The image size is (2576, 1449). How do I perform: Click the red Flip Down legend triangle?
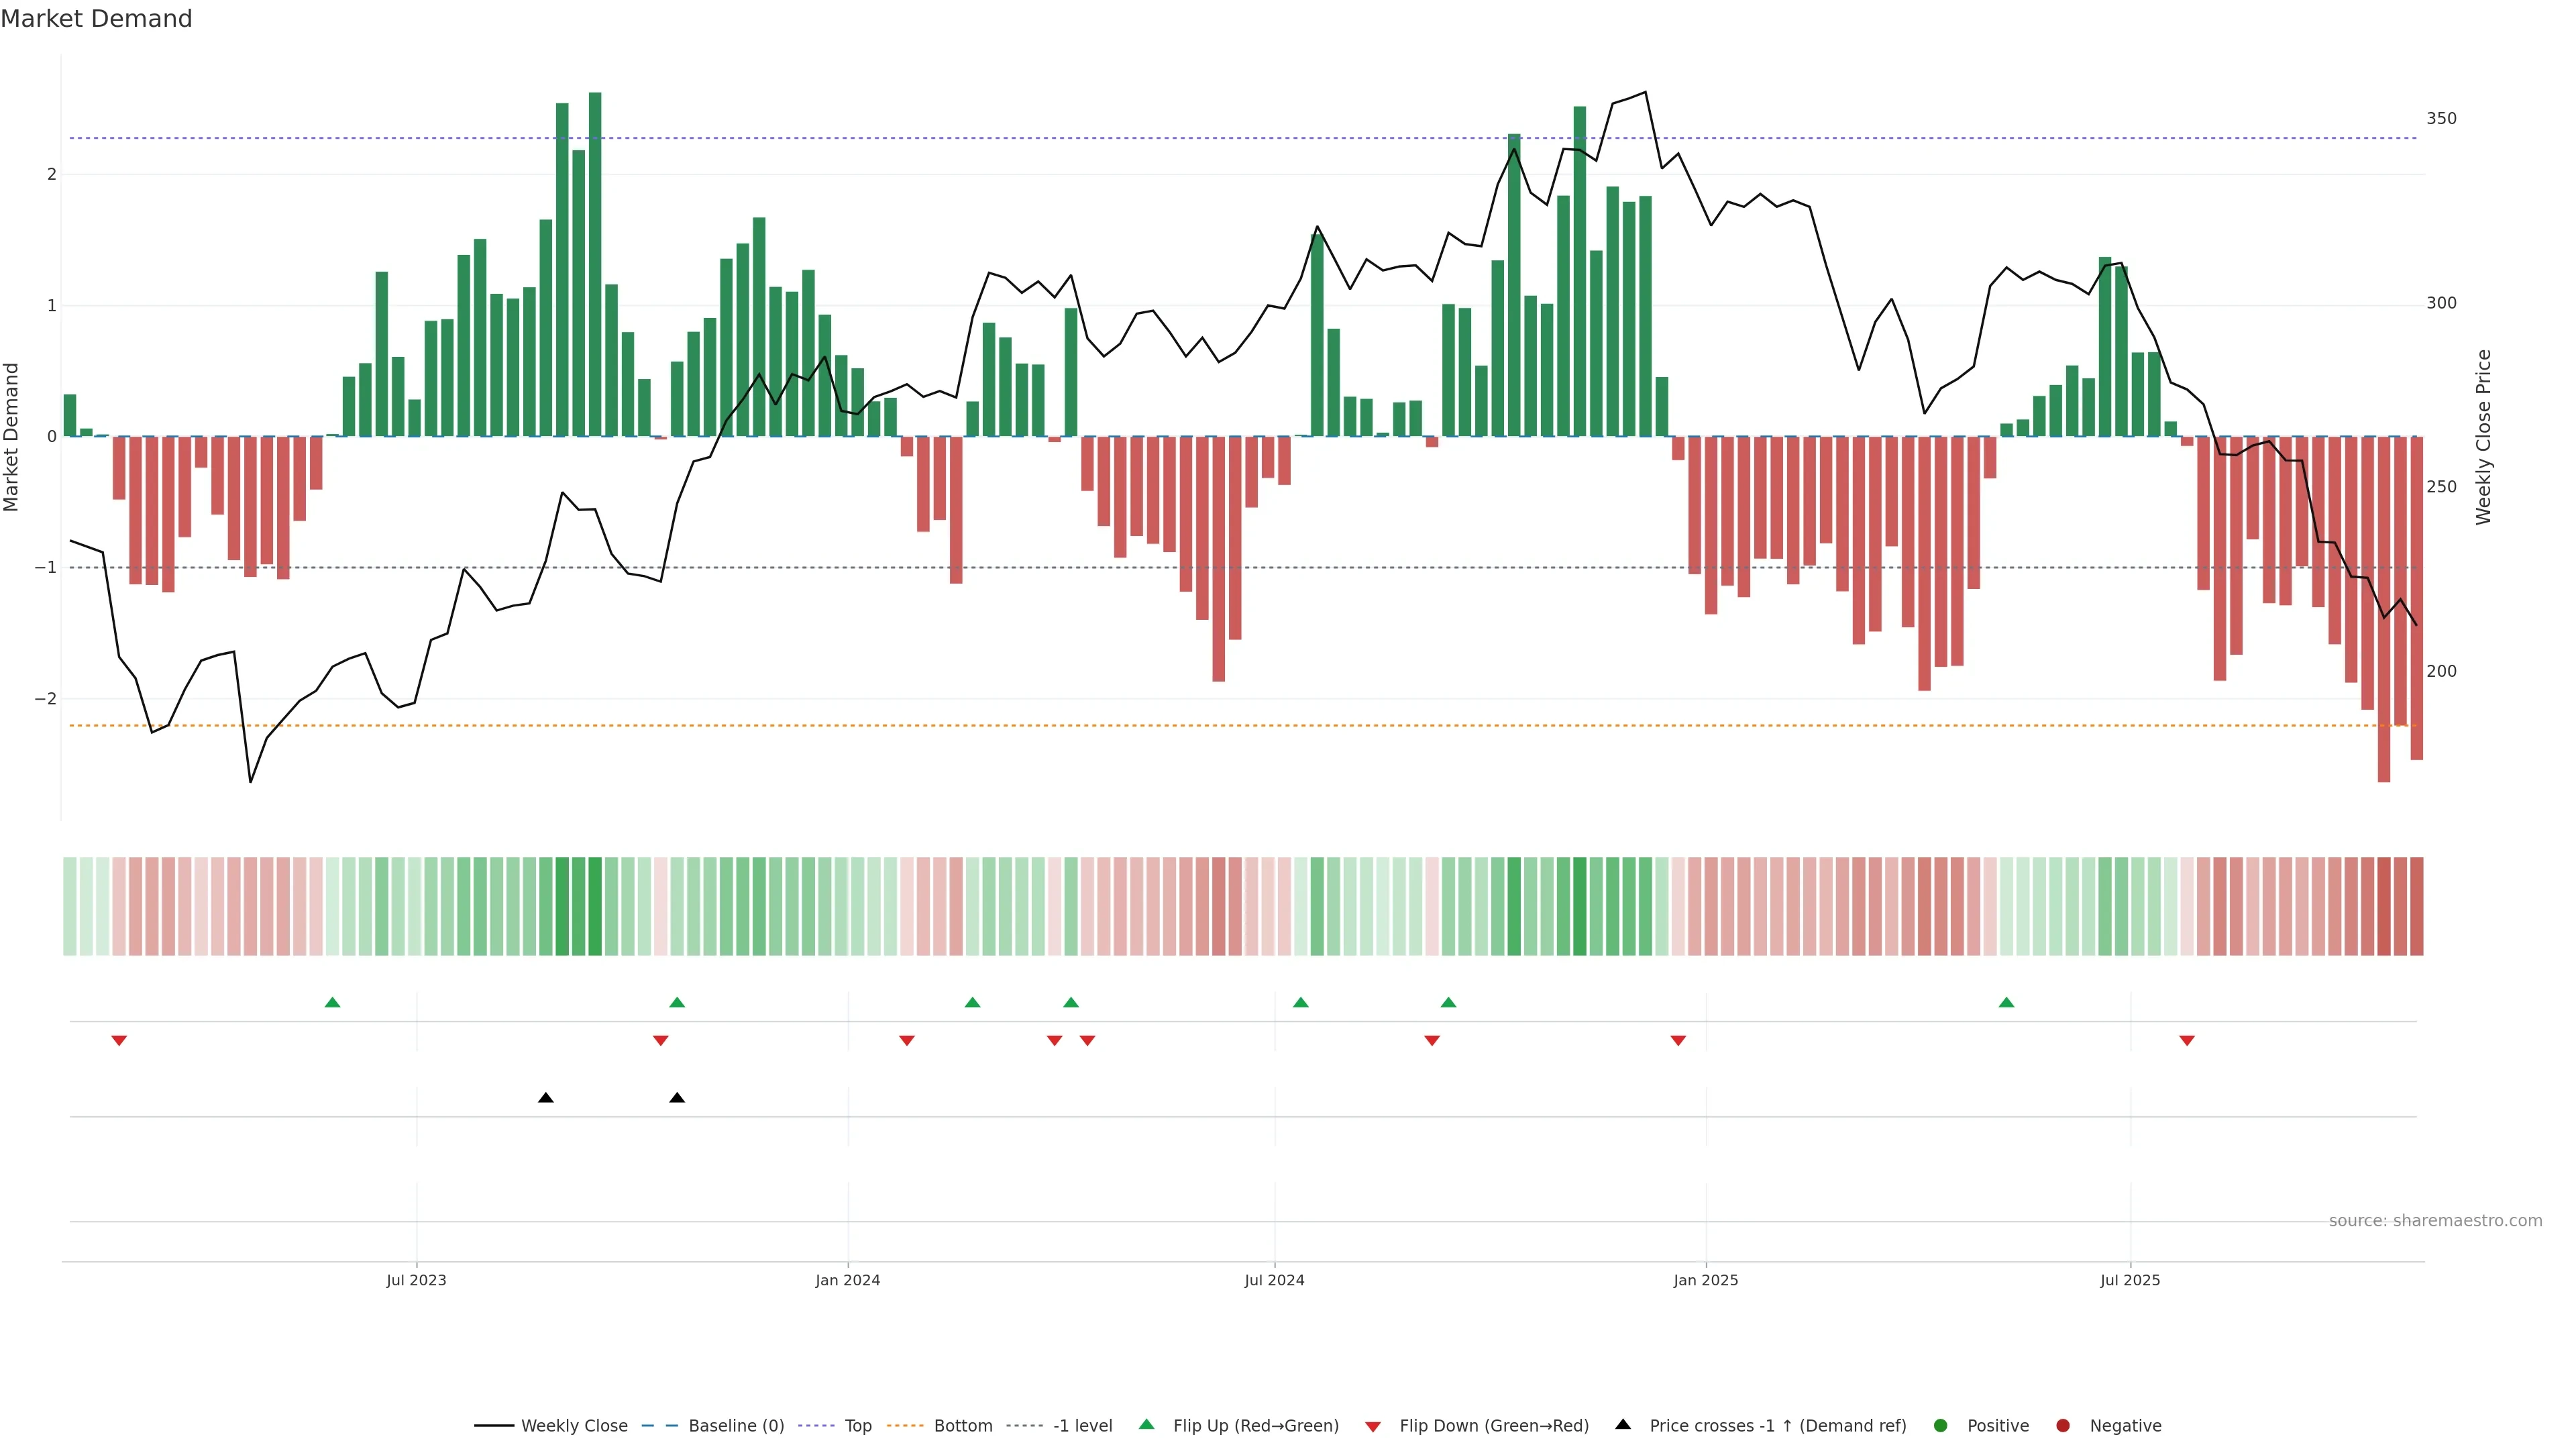(1373, 1426)
